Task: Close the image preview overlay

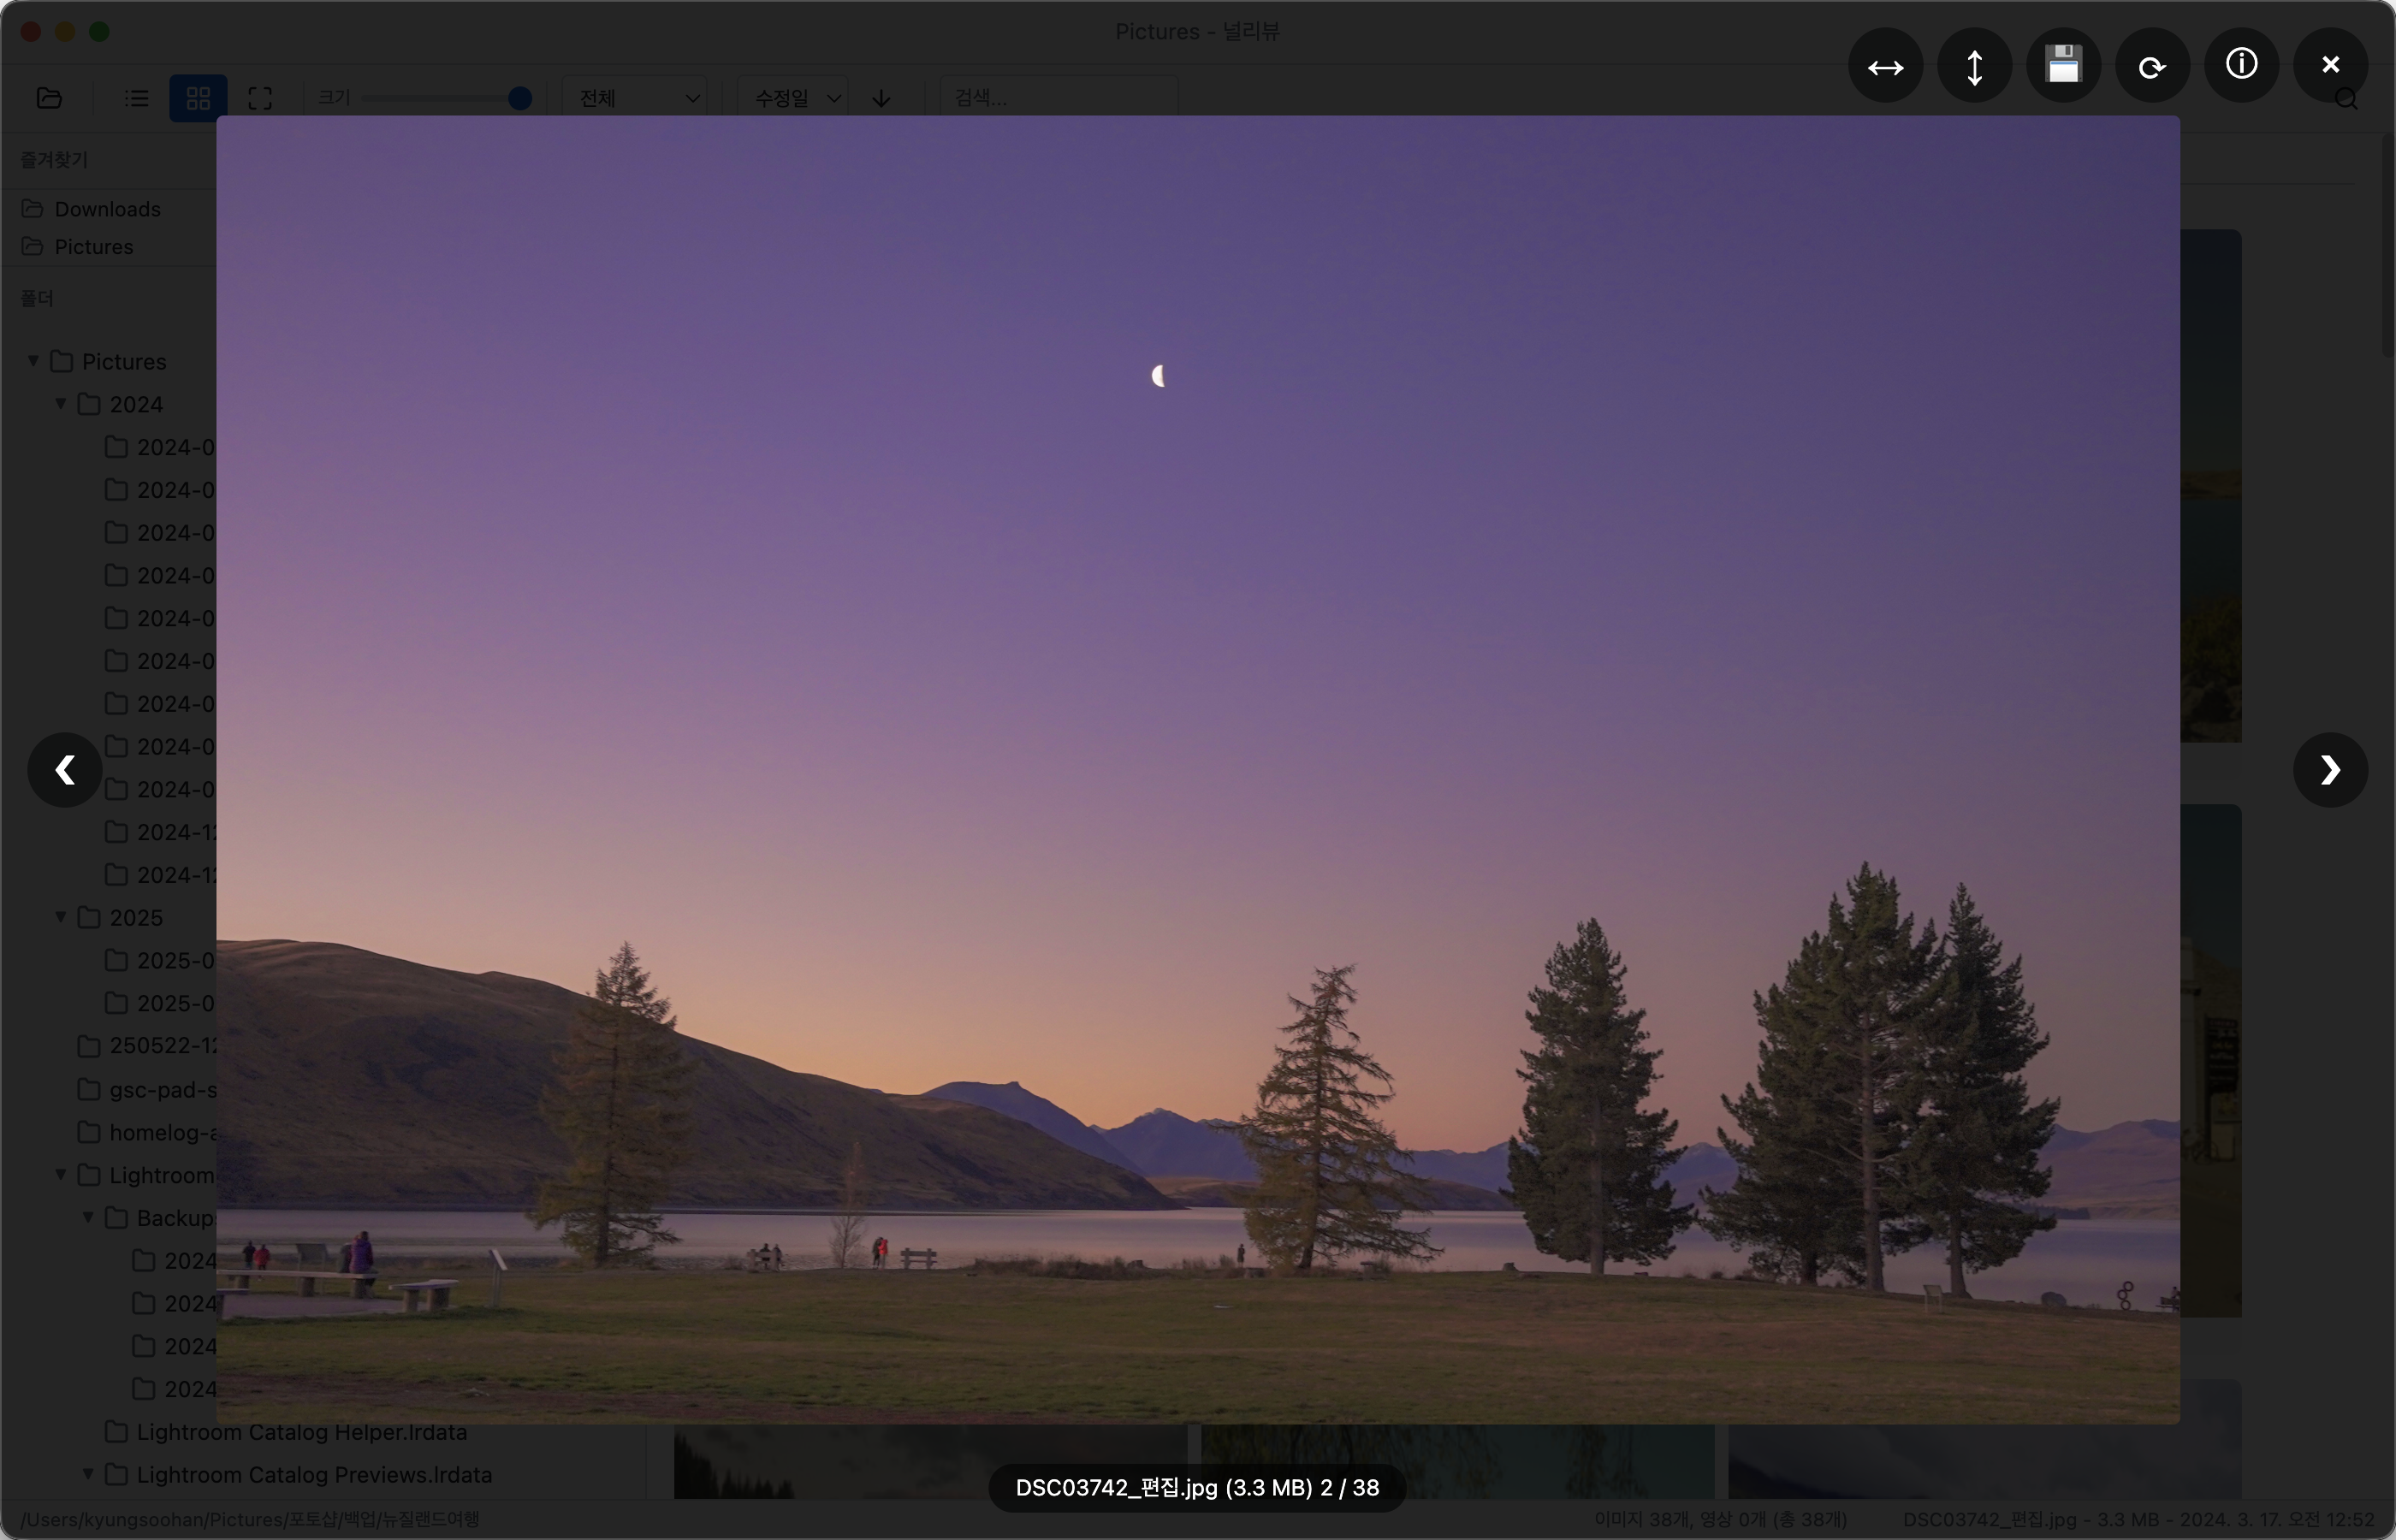Action: [2330, 65]
